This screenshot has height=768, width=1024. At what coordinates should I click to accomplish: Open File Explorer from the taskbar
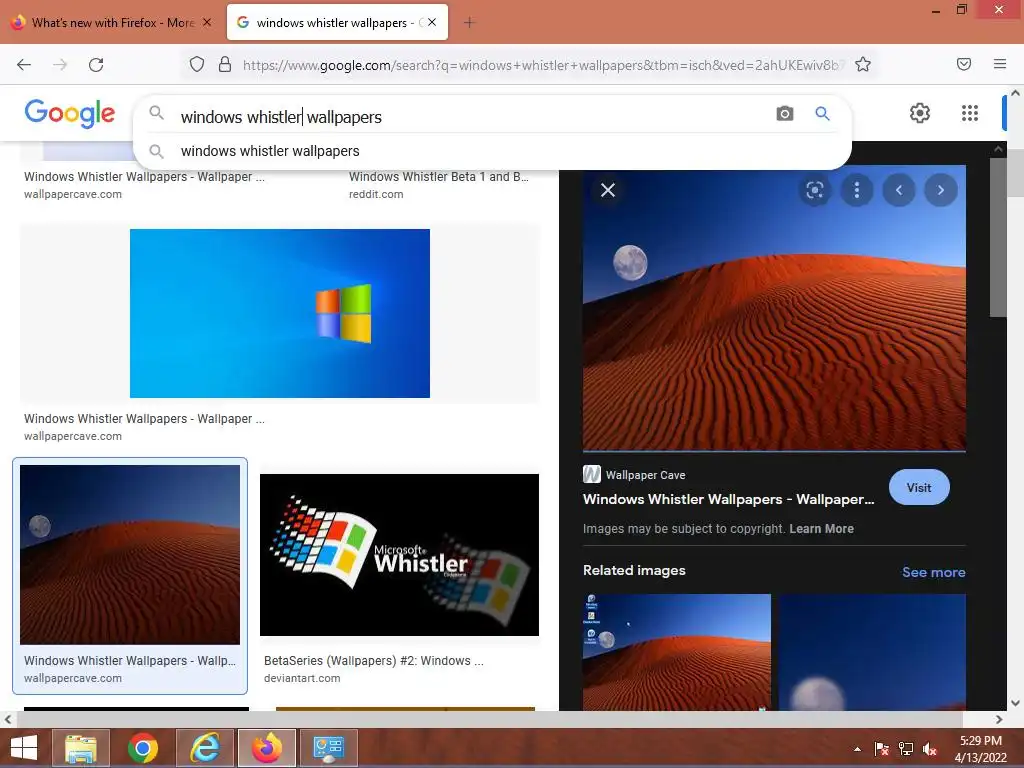pyautogui.click(x=80, y=748)
